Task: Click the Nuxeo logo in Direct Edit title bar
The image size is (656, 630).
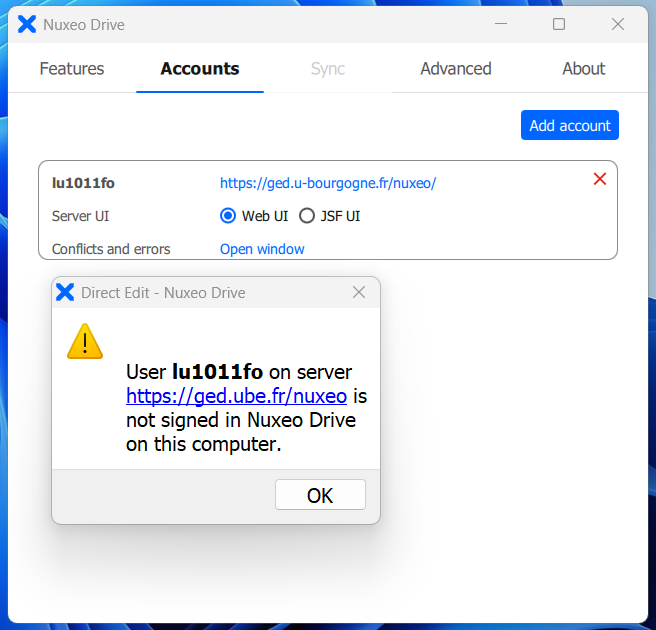Action: [x=65, y=292]
